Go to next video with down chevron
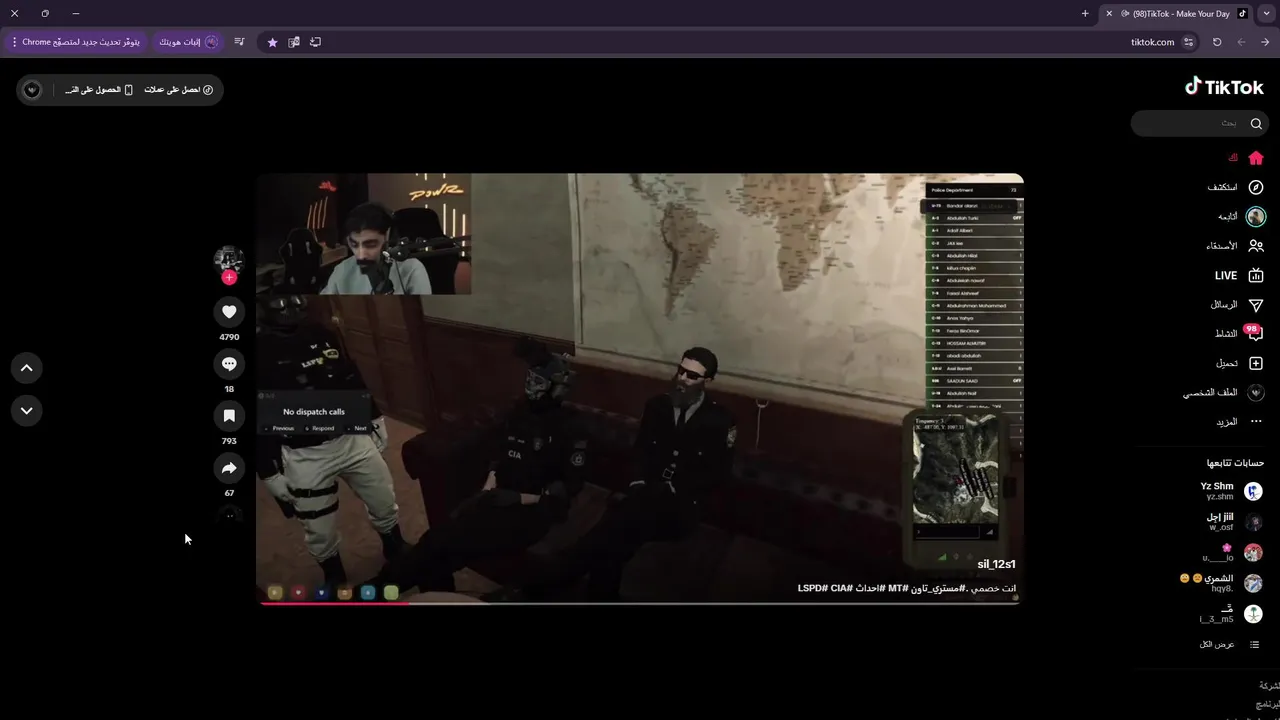1280x720 pixels. [x=27, y=410]
